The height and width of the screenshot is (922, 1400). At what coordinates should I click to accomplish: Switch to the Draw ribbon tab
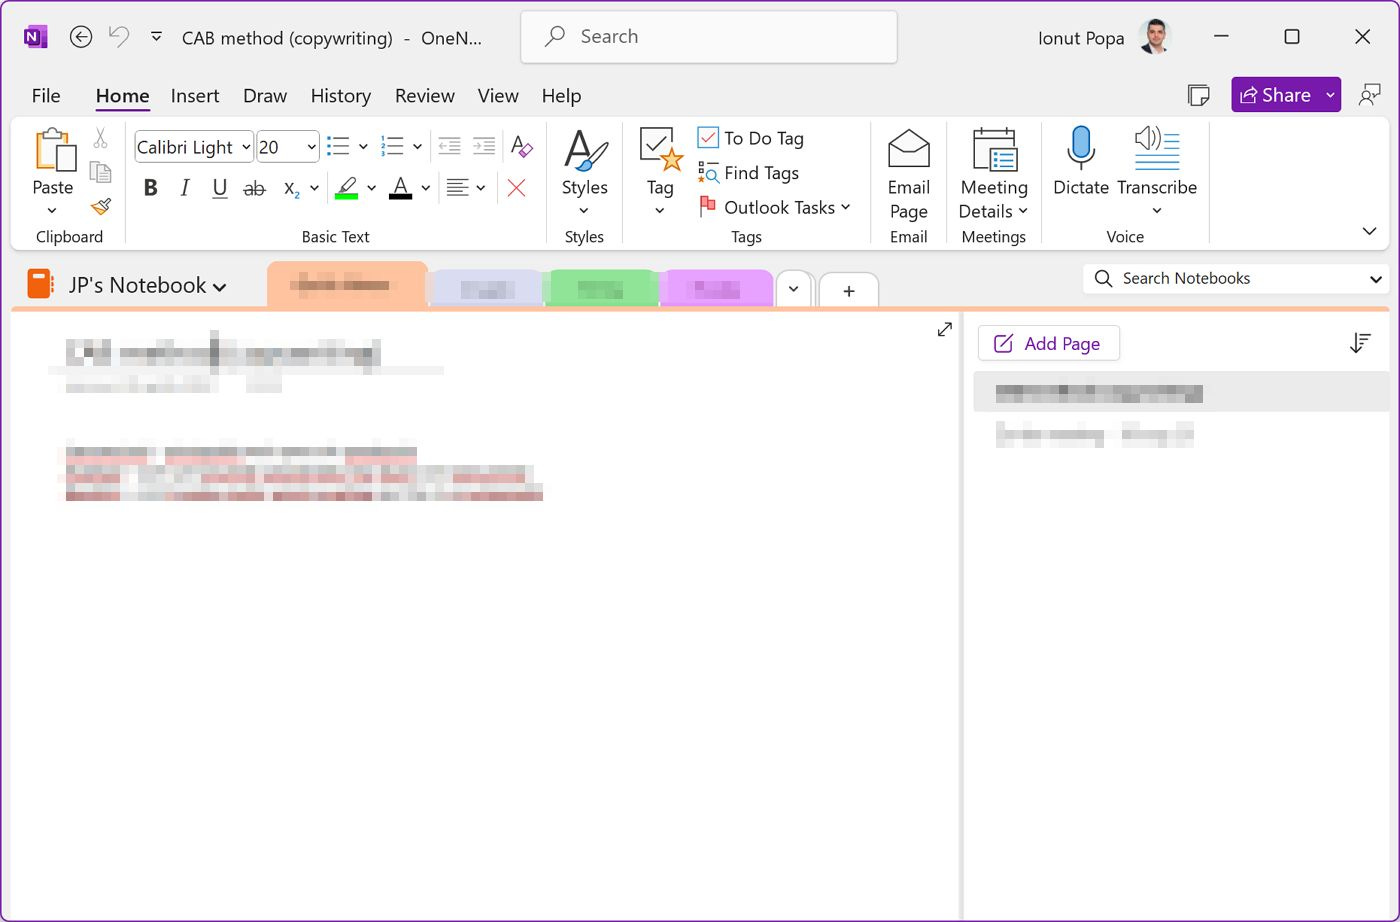tap(265, 96)
